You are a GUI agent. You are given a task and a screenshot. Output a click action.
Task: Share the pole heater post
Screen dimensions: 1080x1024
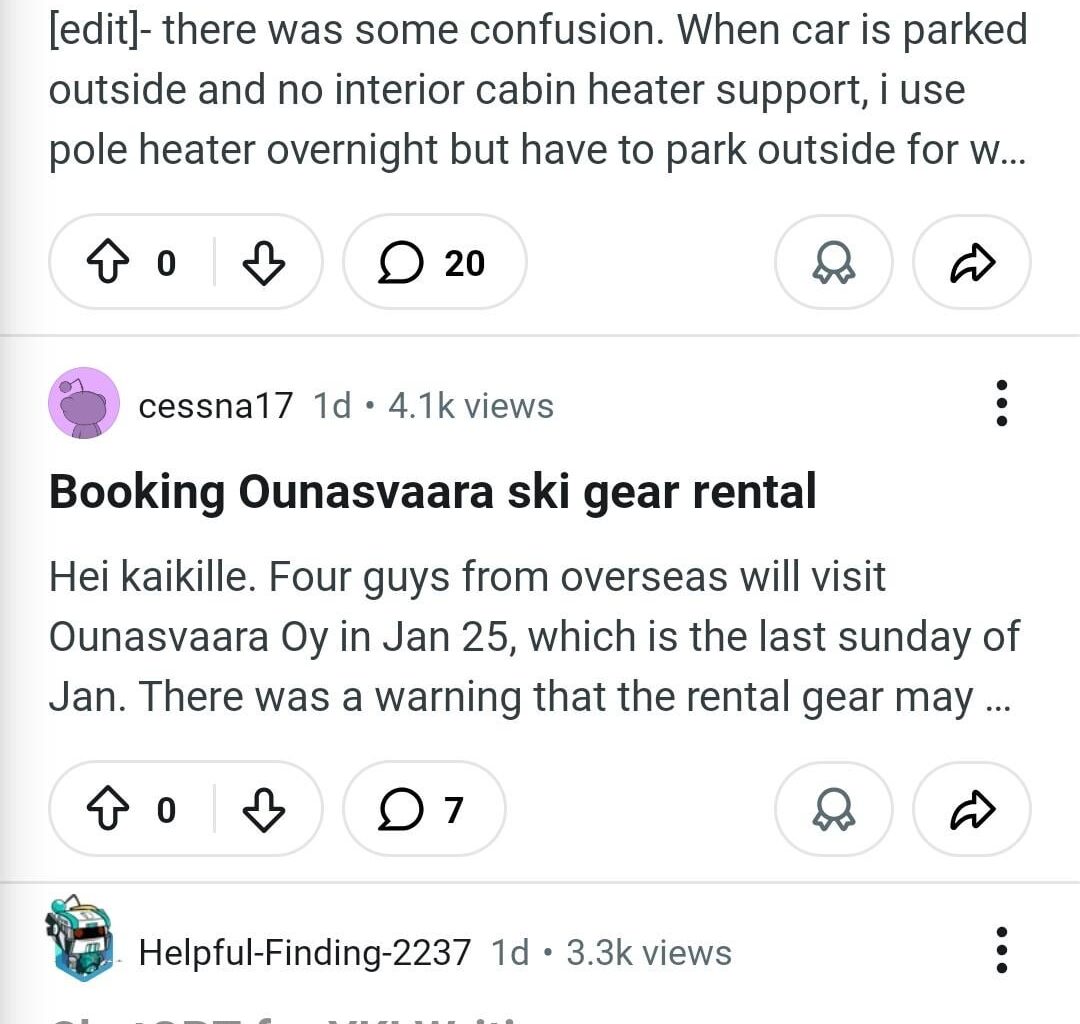click(x=971, y=263)
